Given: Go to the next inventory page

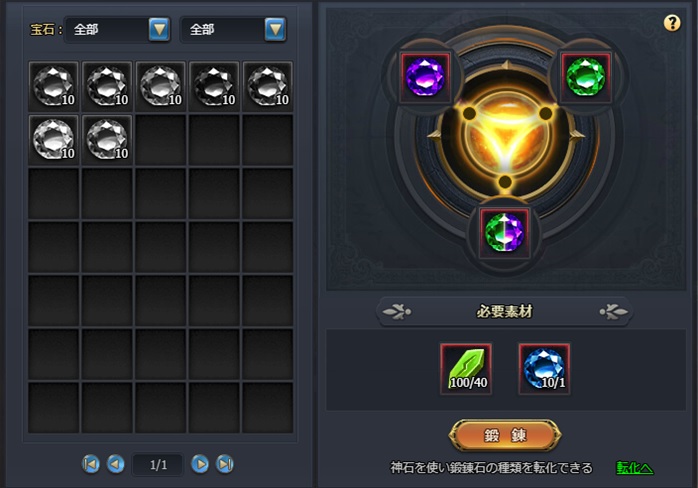Looking at the screenshot, I should pyautogui.click(x=200, y=464).
